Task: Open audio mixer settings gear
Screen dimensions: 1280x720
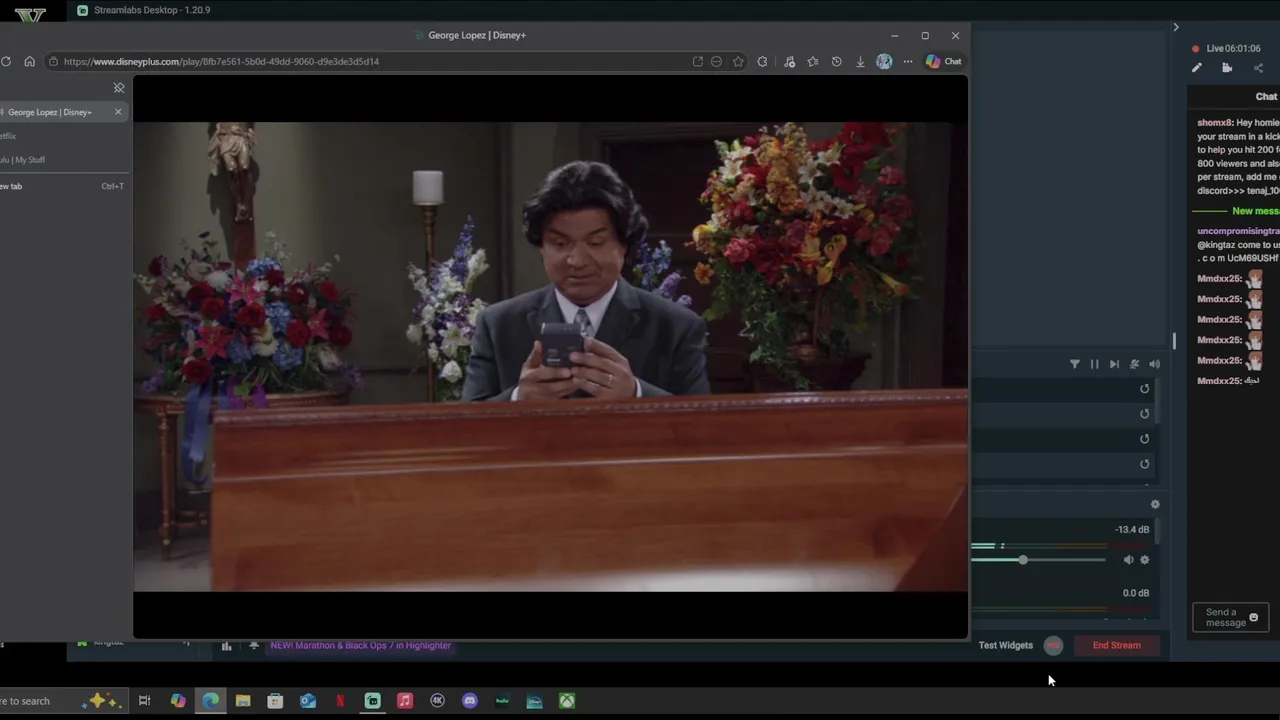Action: pos(1155,505)
